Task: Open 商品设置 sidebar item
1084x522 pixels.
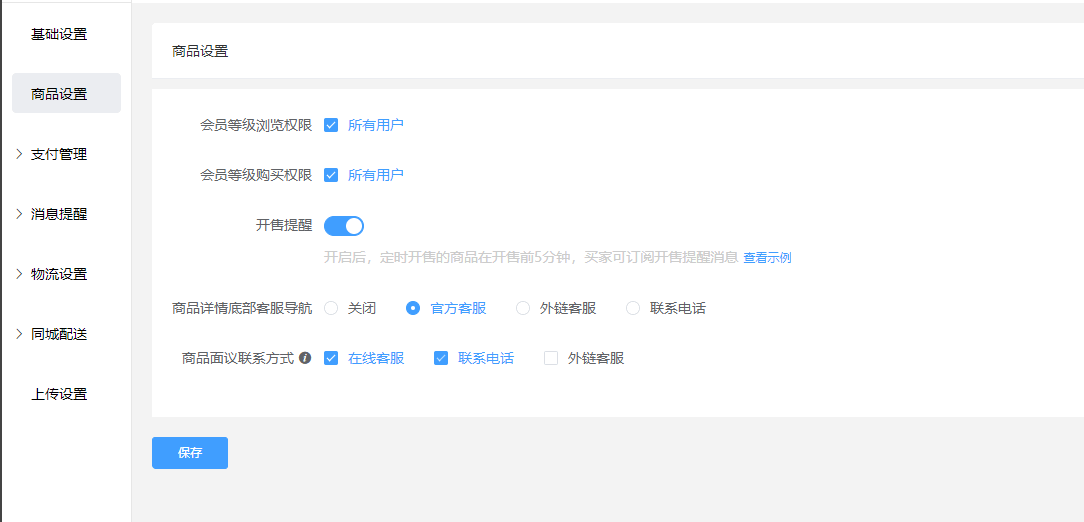Action: point(66,93)
